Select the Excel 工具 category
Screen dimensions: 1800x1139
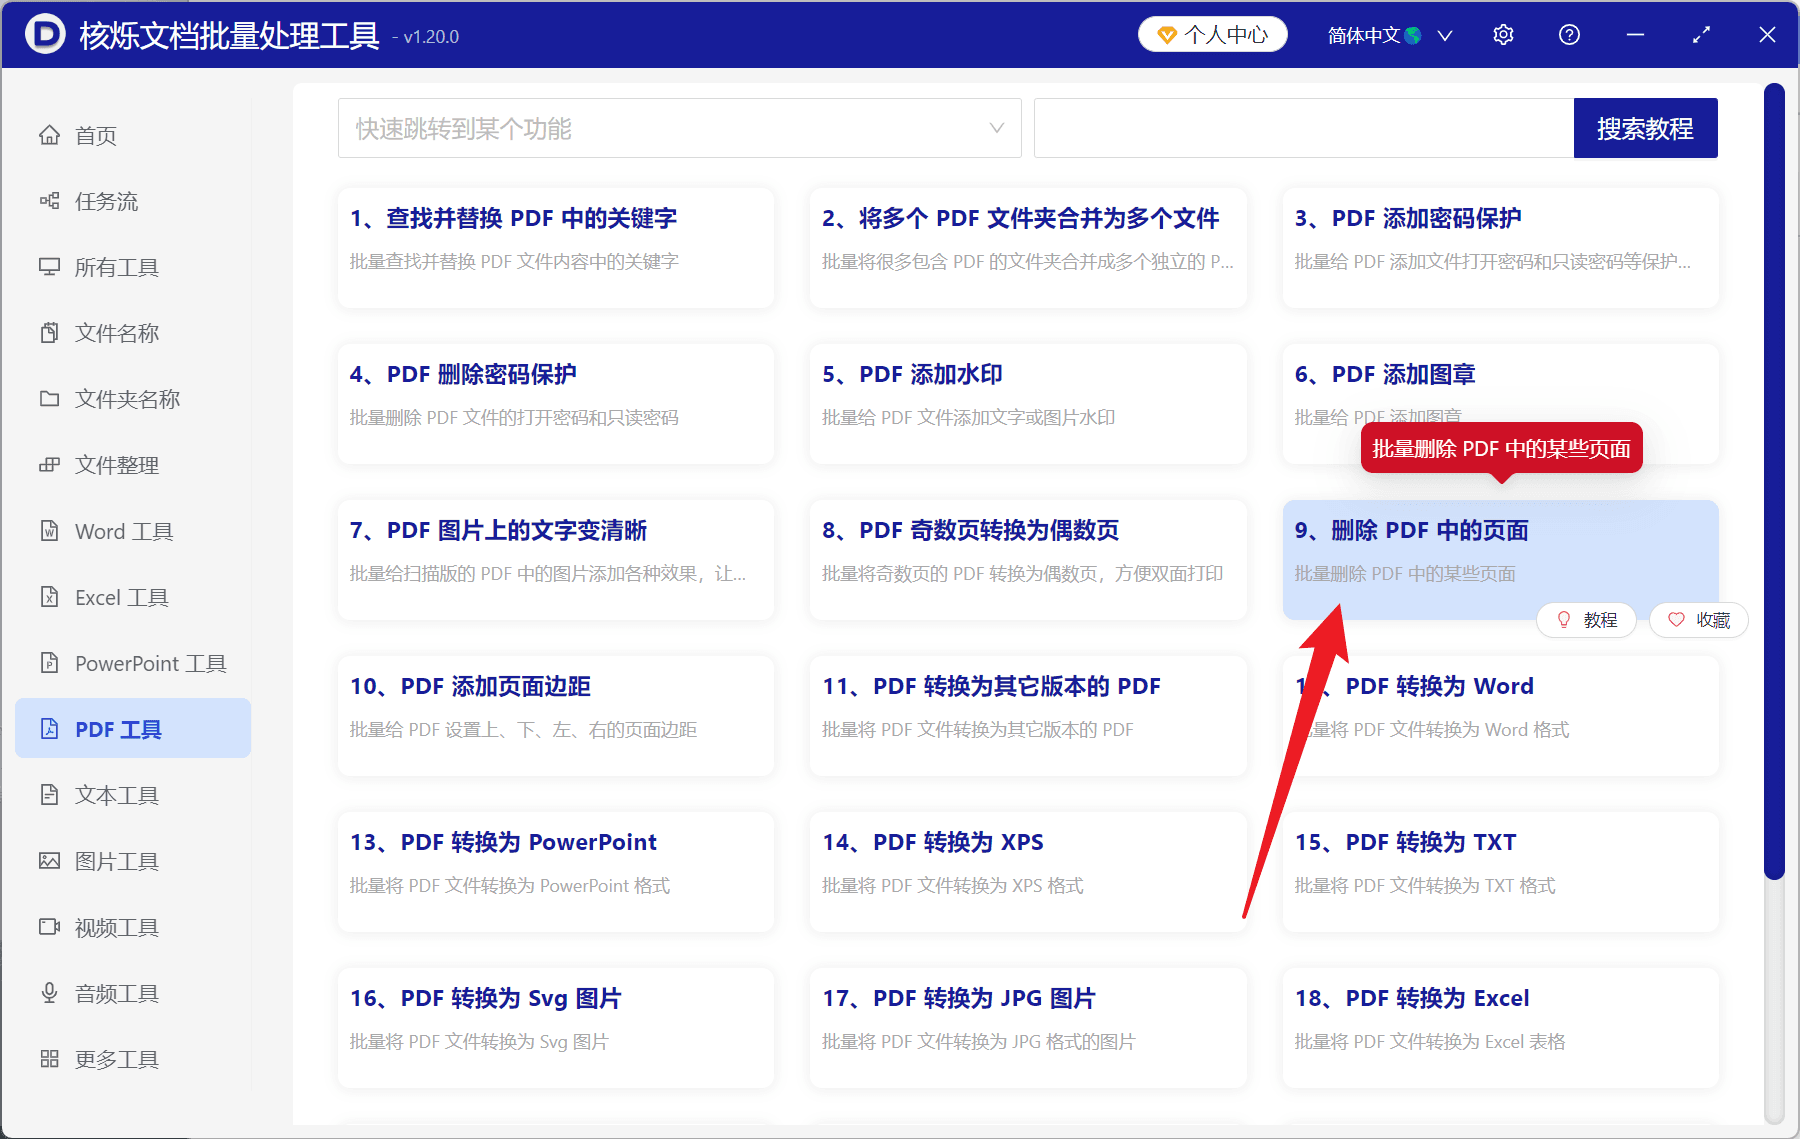118,597
